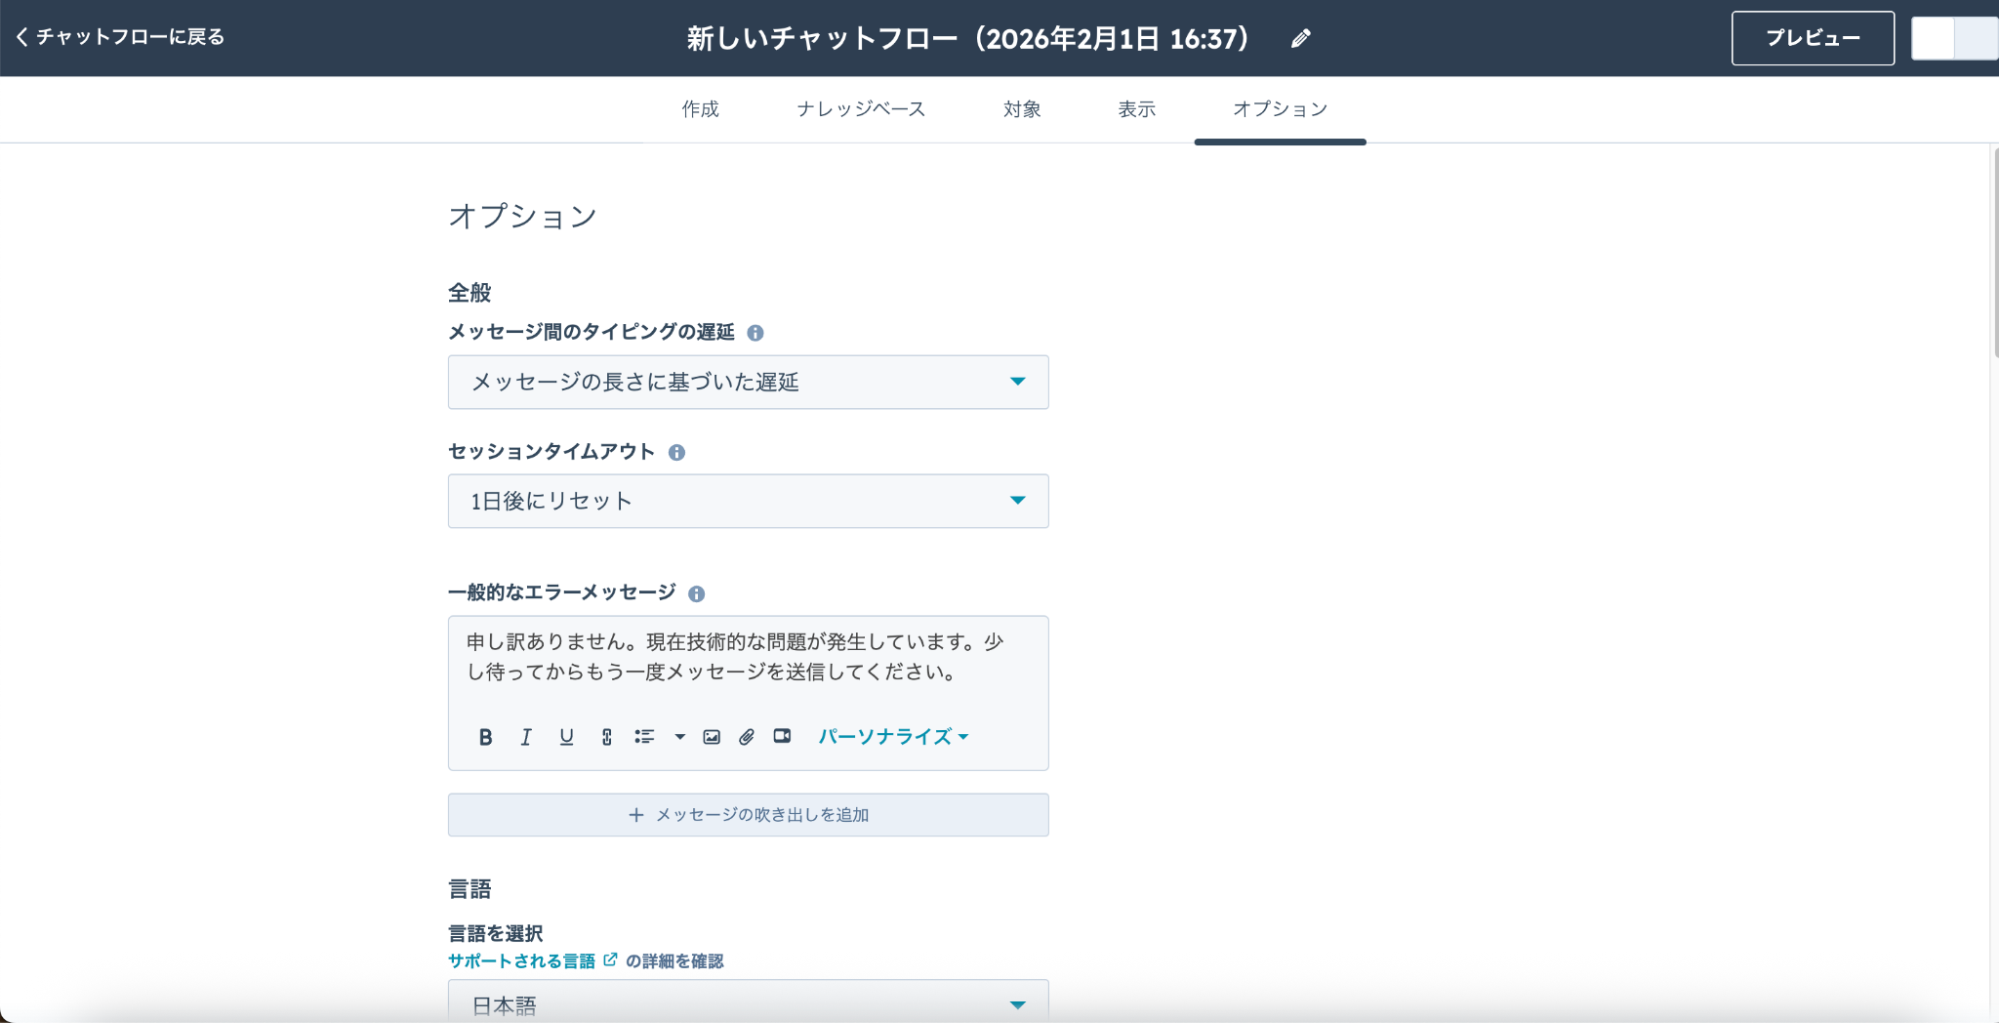Viewport: 1999px width, 1023px height.
Task: Open the メッセージの長さに基づいた遅延 dropdown
Action: pos(747,382)
